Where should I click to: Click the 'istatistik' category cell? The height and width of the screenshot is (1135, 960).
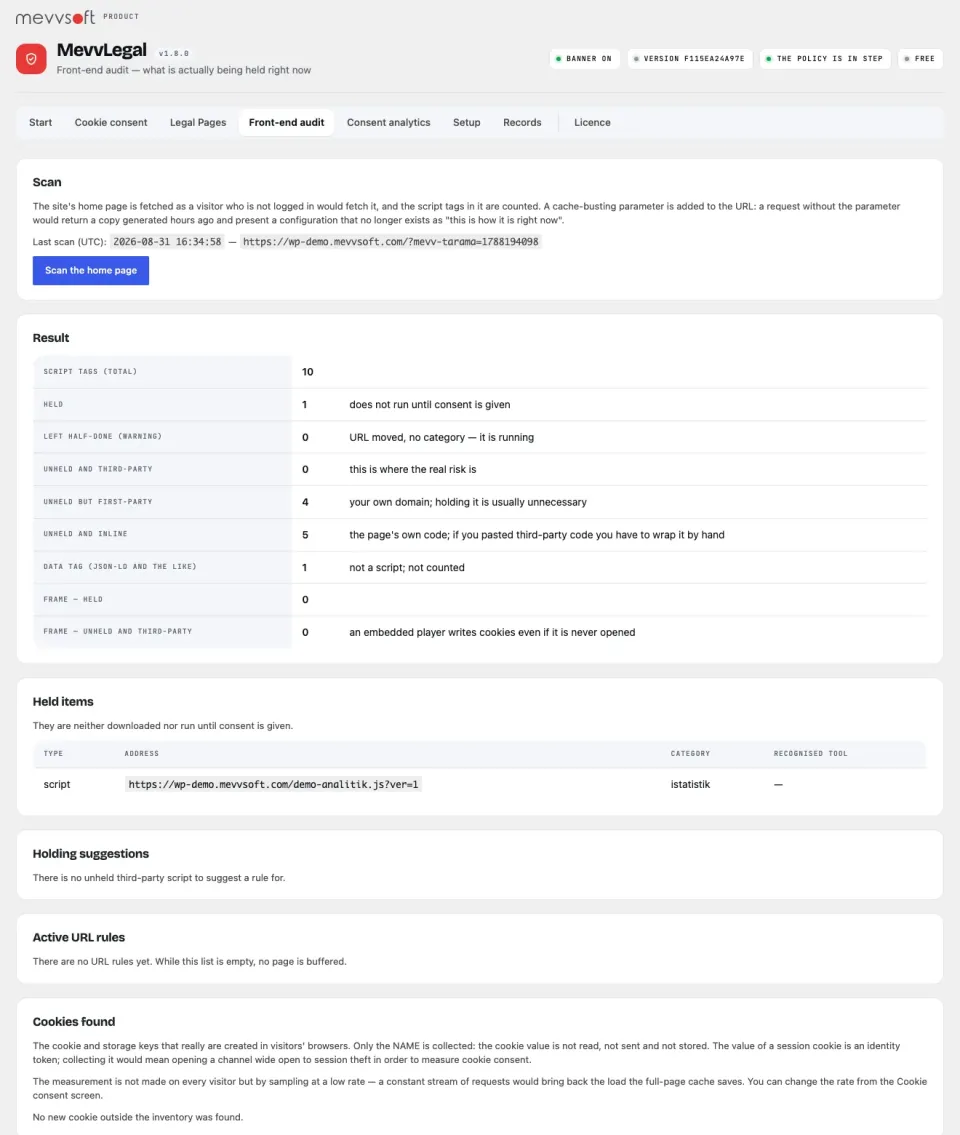coord(690,784)
